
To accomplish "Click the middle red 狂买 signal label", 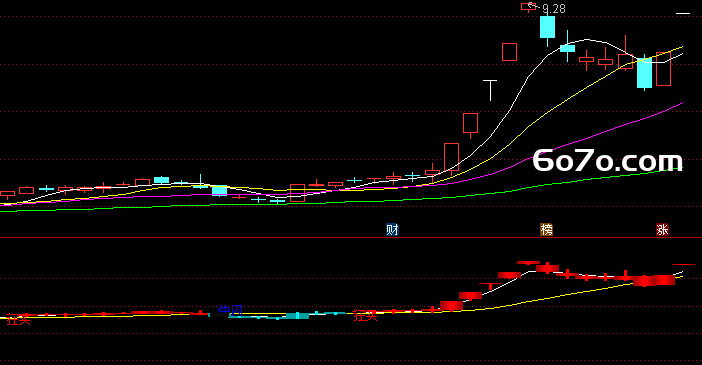I will point(365,316).
